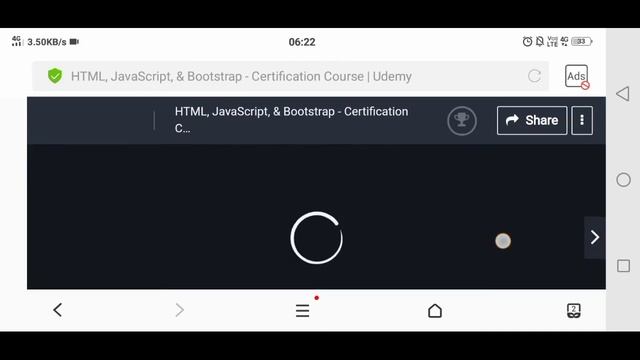Click the Share button

(532, 120)
